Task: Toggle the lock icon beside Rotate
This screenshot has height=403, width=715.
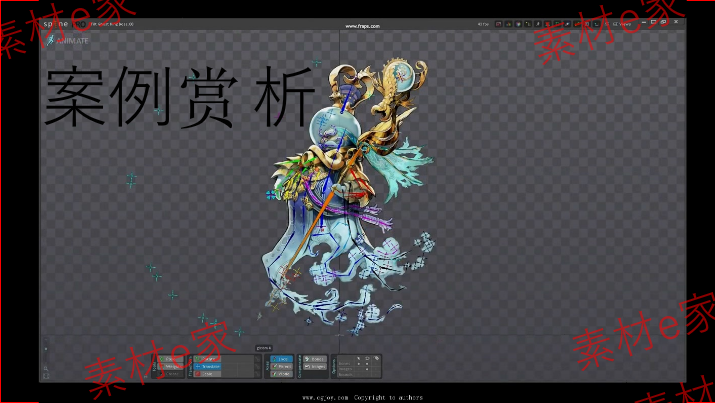Action: [257, 359]
